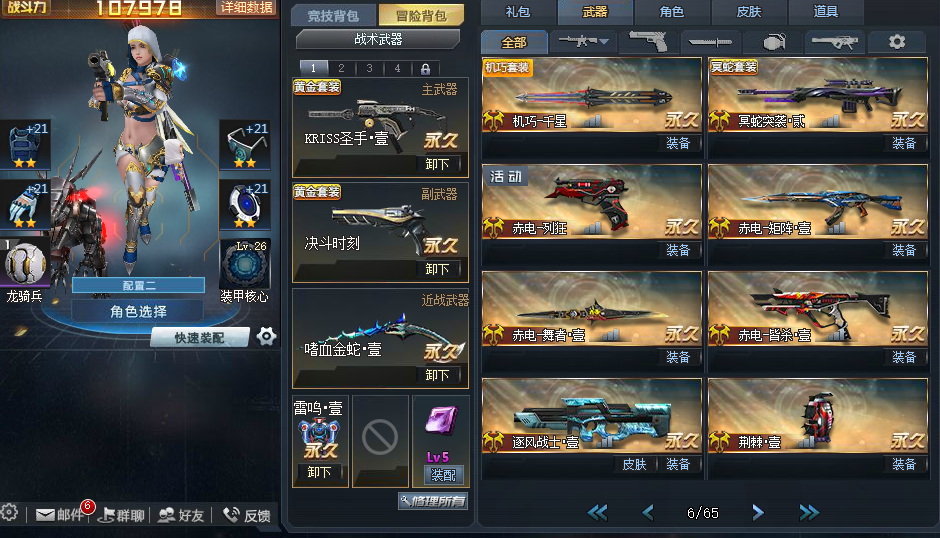
Task: Jump to the last weapon page
Action: coord(809,512)
